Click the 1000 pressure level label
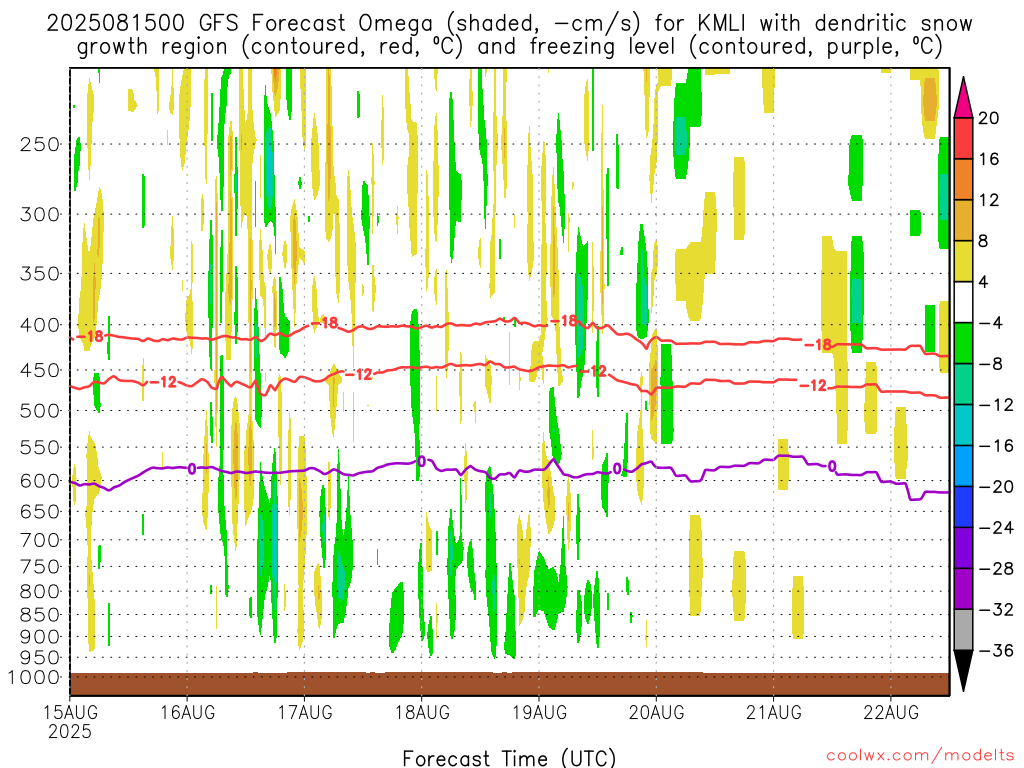Image resolution: width=1024 pixels, height=768 pixels. coord(35,677)
